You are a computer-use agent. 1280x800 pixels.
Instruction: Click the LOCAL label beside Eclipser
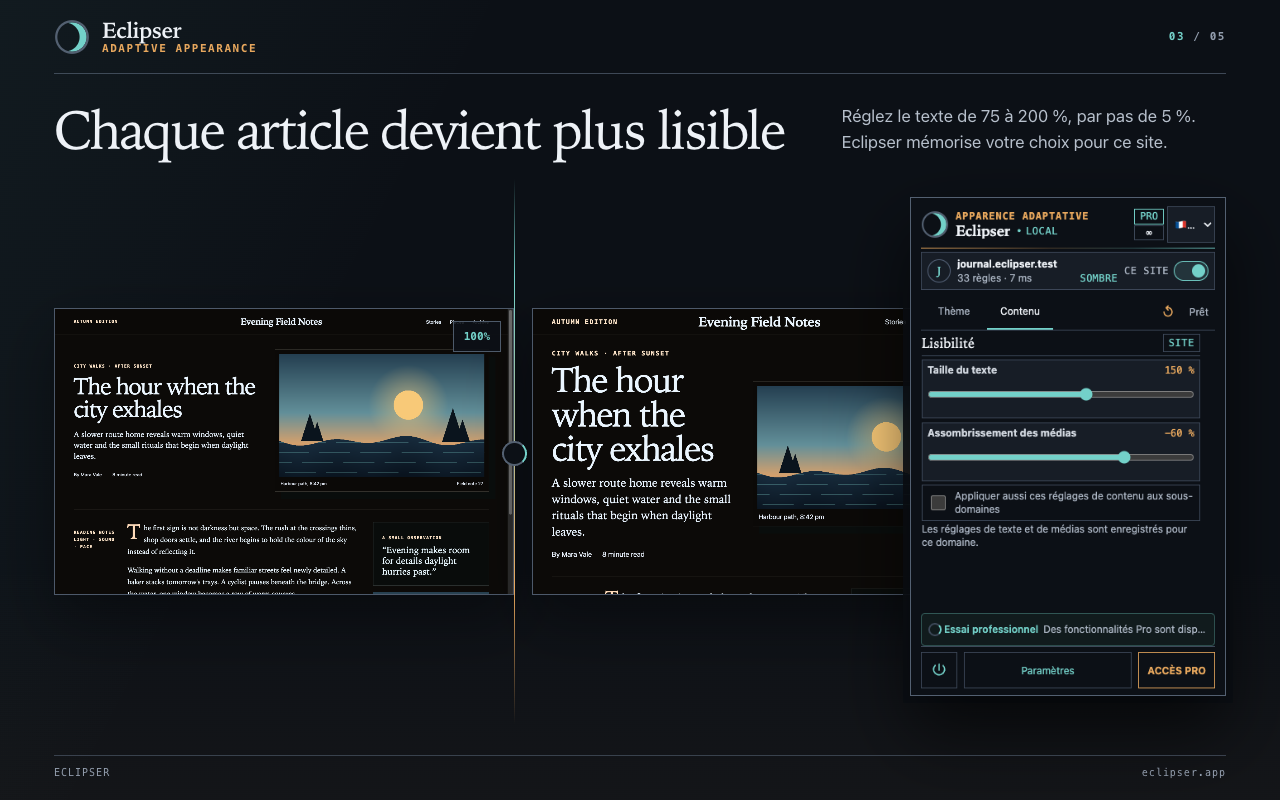click(1041, 231)
